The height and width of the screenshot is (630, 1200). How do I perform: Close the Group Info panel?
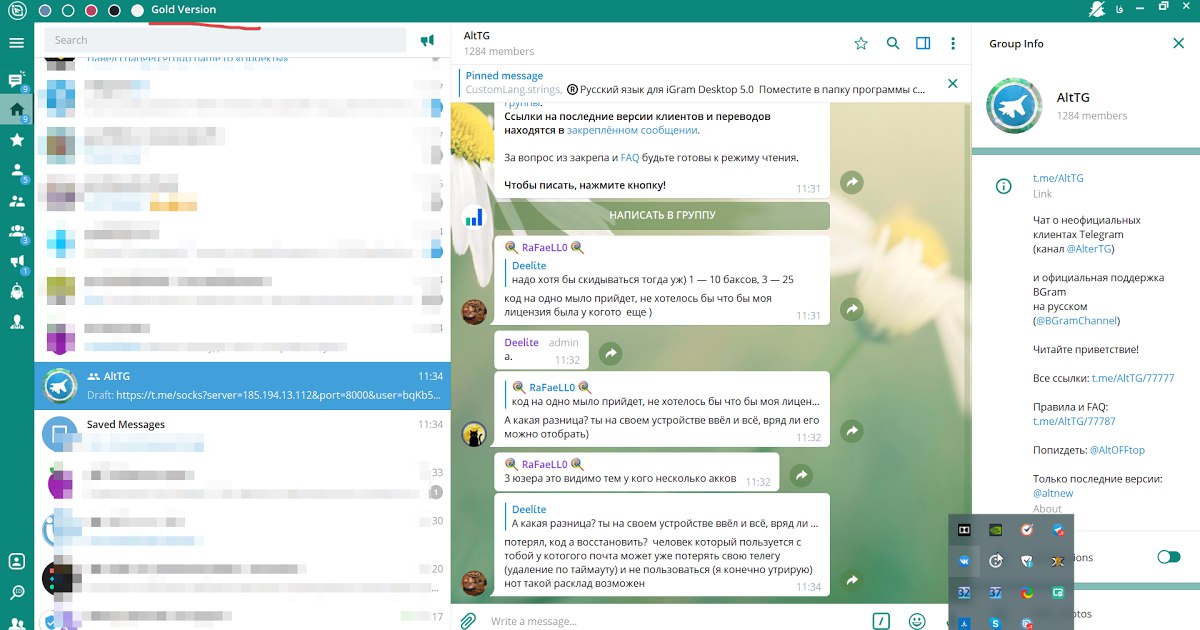click(1178, 43)
